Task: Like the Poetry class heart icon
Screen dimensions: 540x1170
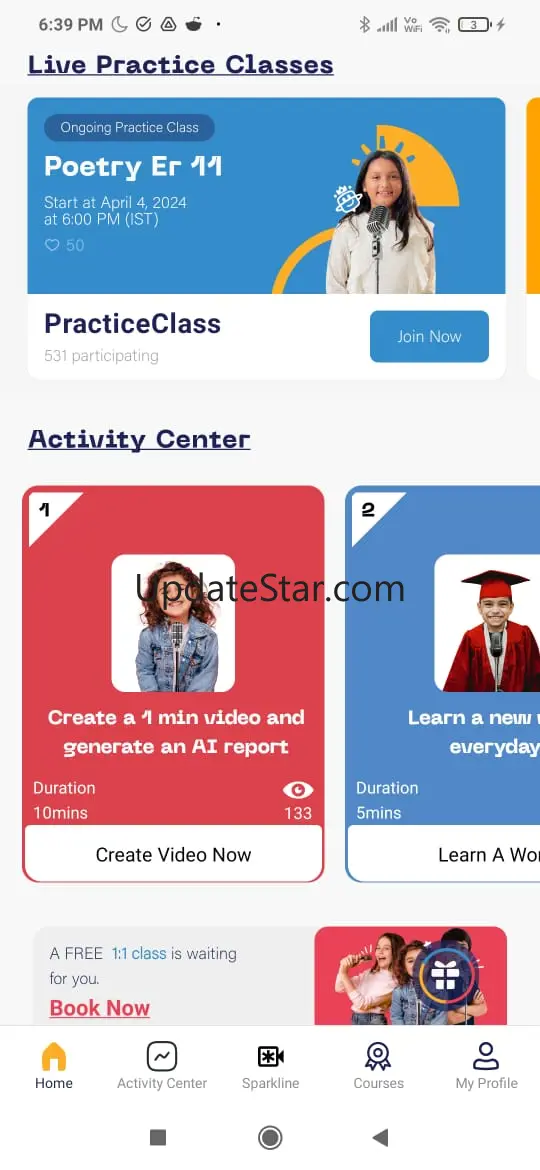Action: coord(51,245)
